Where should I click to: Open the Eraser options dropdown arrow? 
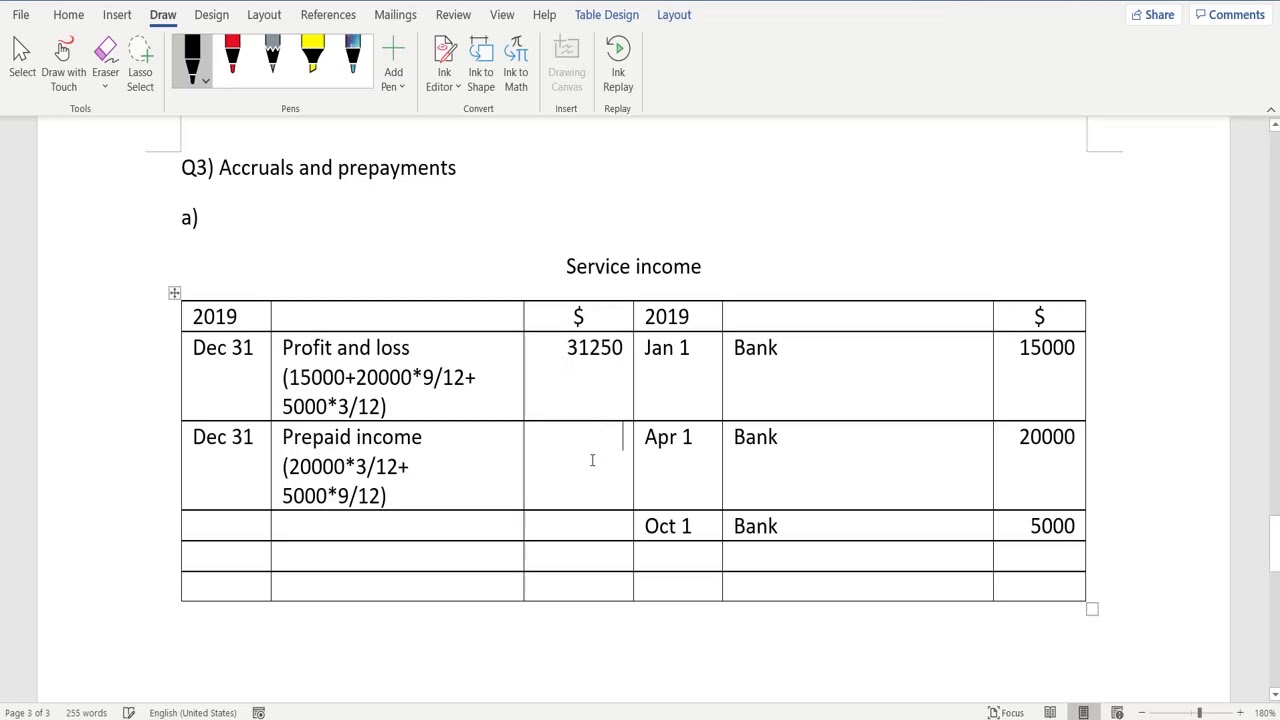tap(105, 86)
